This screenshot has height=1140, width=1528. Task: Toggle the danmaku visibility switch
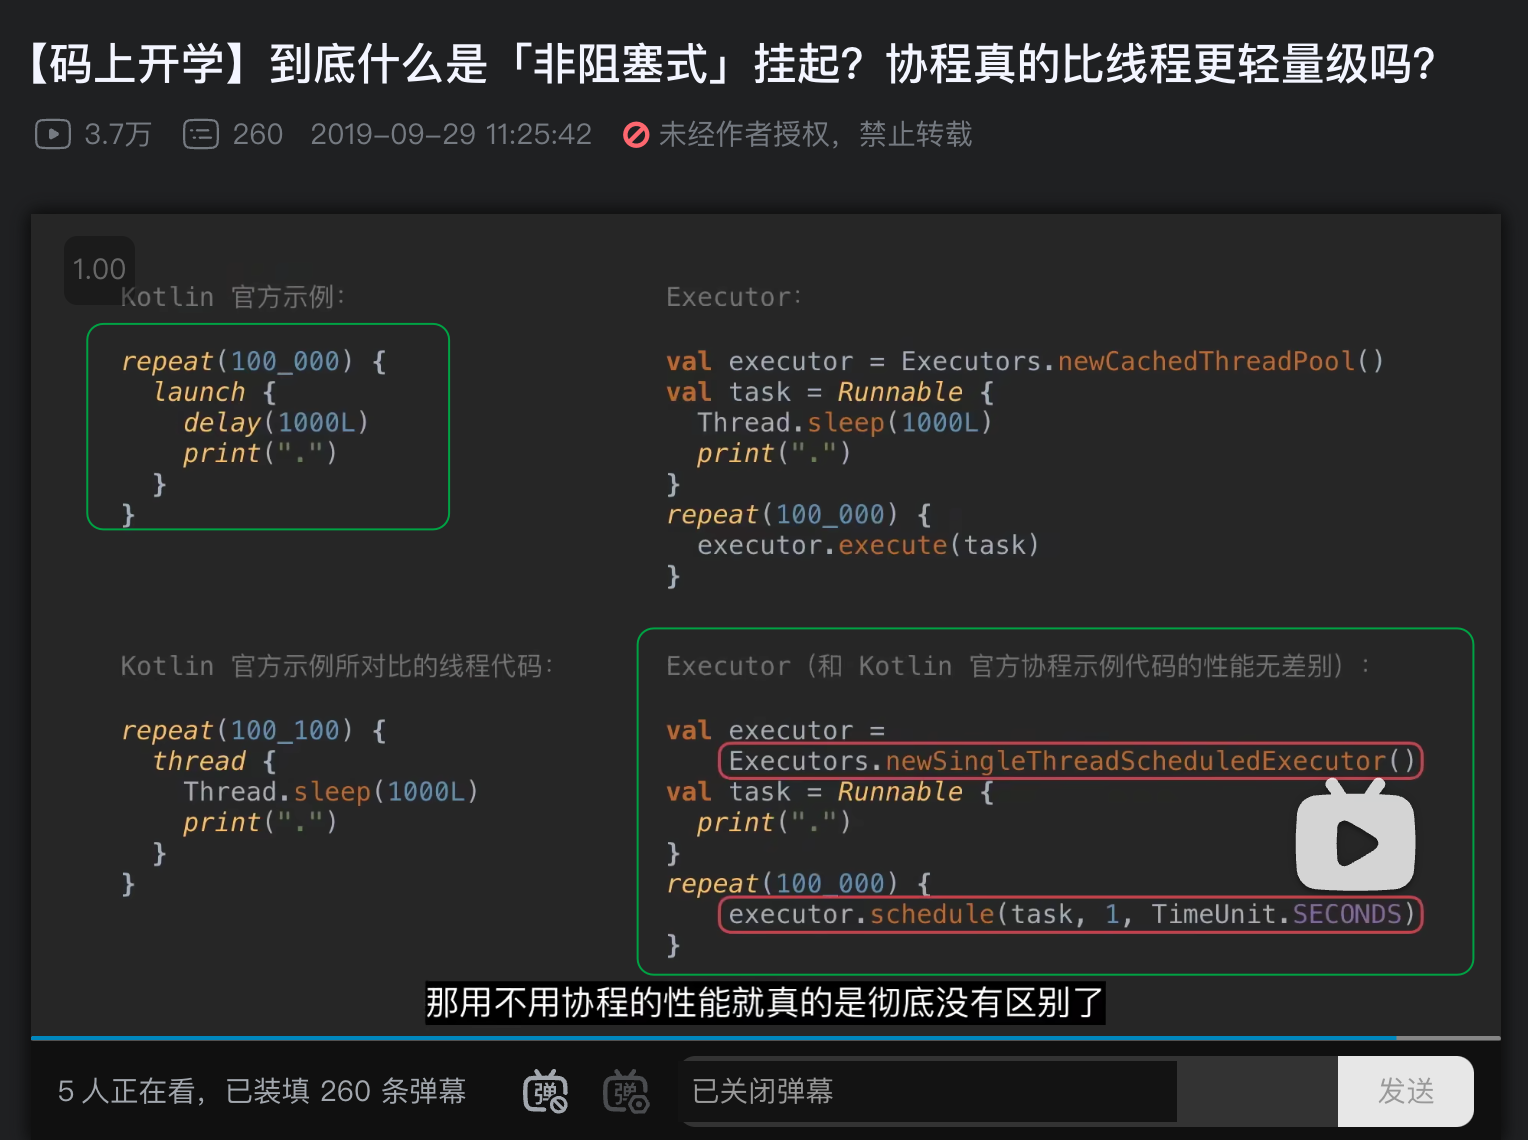544,1092
